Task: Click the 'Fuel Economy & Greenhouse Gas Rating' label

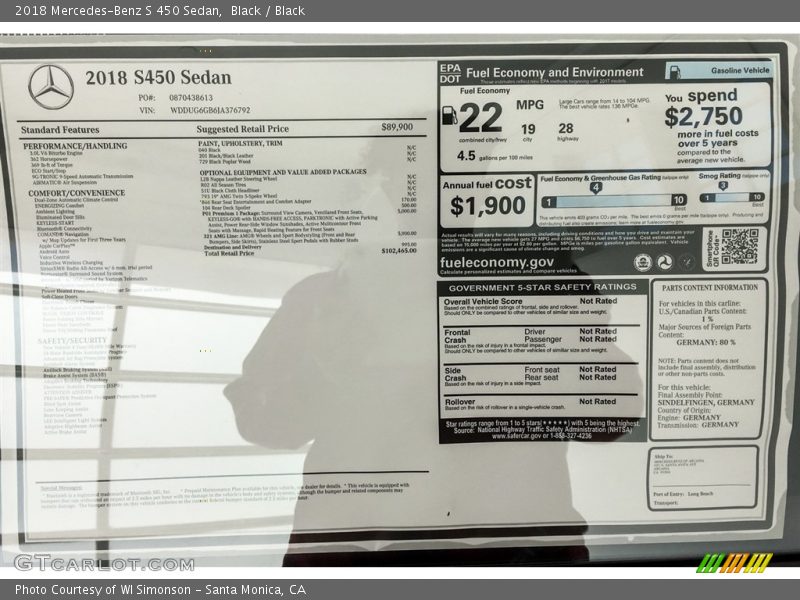Action: pos(601,178)
